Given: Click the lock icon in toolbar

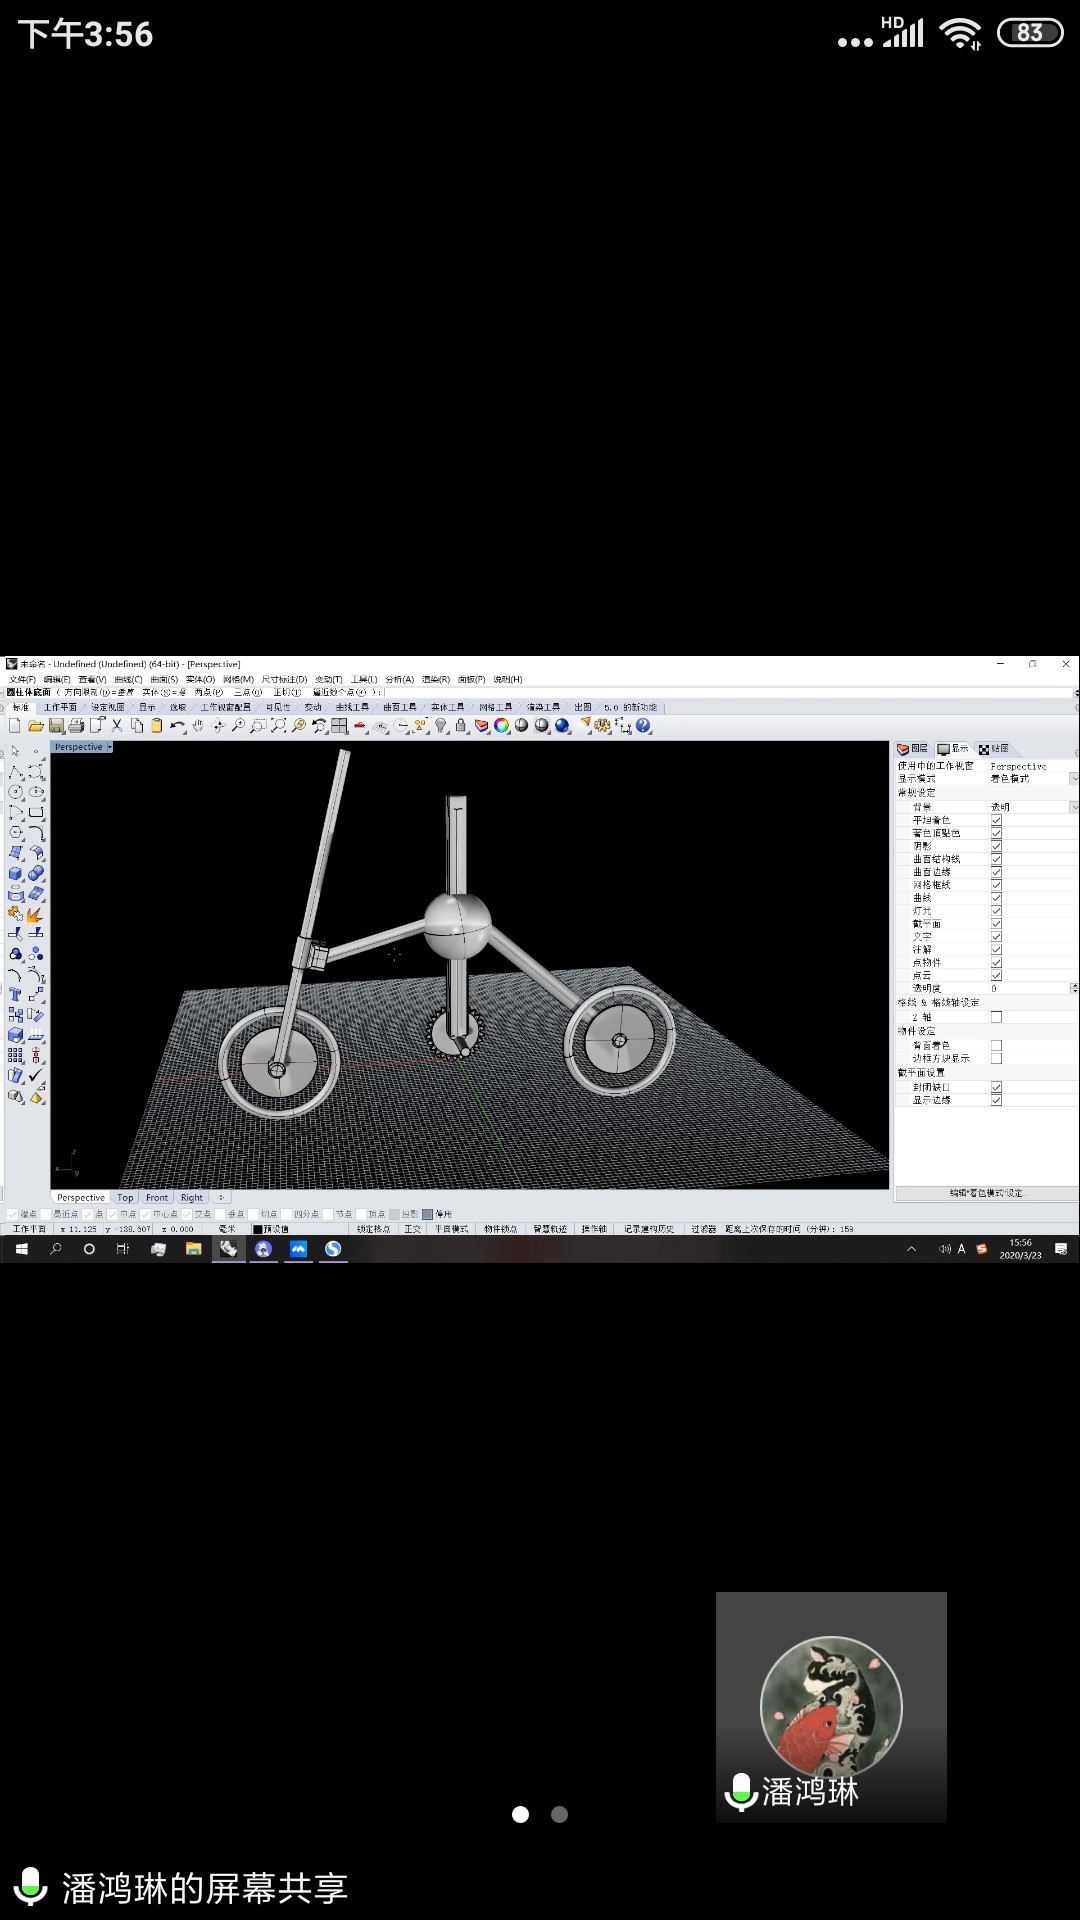Looking at the screenshot, I should pyautogui.click(x=461, y=726).
